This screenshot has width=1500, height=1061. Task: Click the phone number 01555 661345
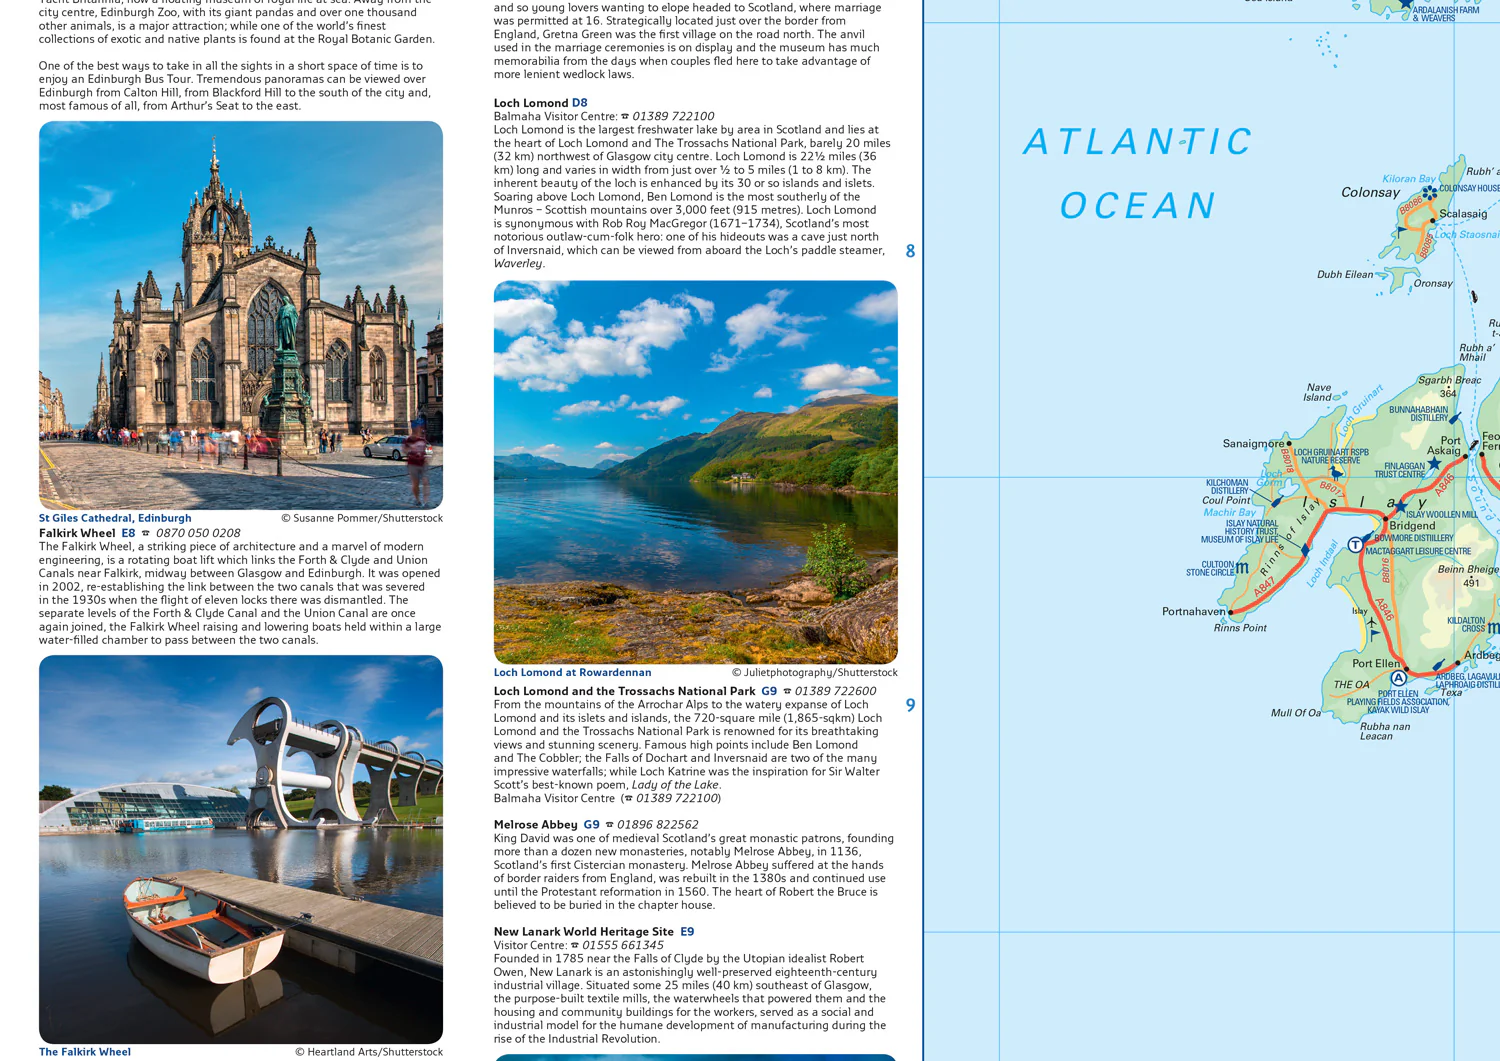pyautogui.click(x=623, y=945)
